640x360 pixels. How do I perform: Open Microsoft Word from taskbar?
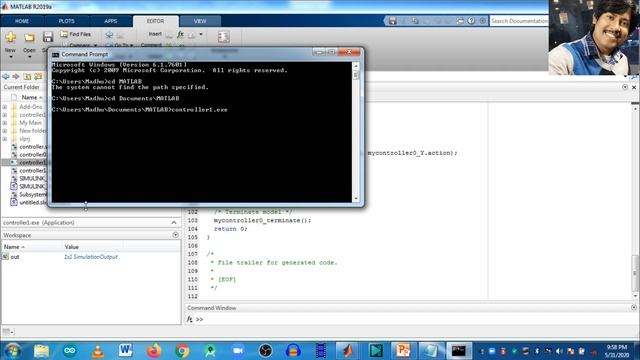tap(126, 351)
